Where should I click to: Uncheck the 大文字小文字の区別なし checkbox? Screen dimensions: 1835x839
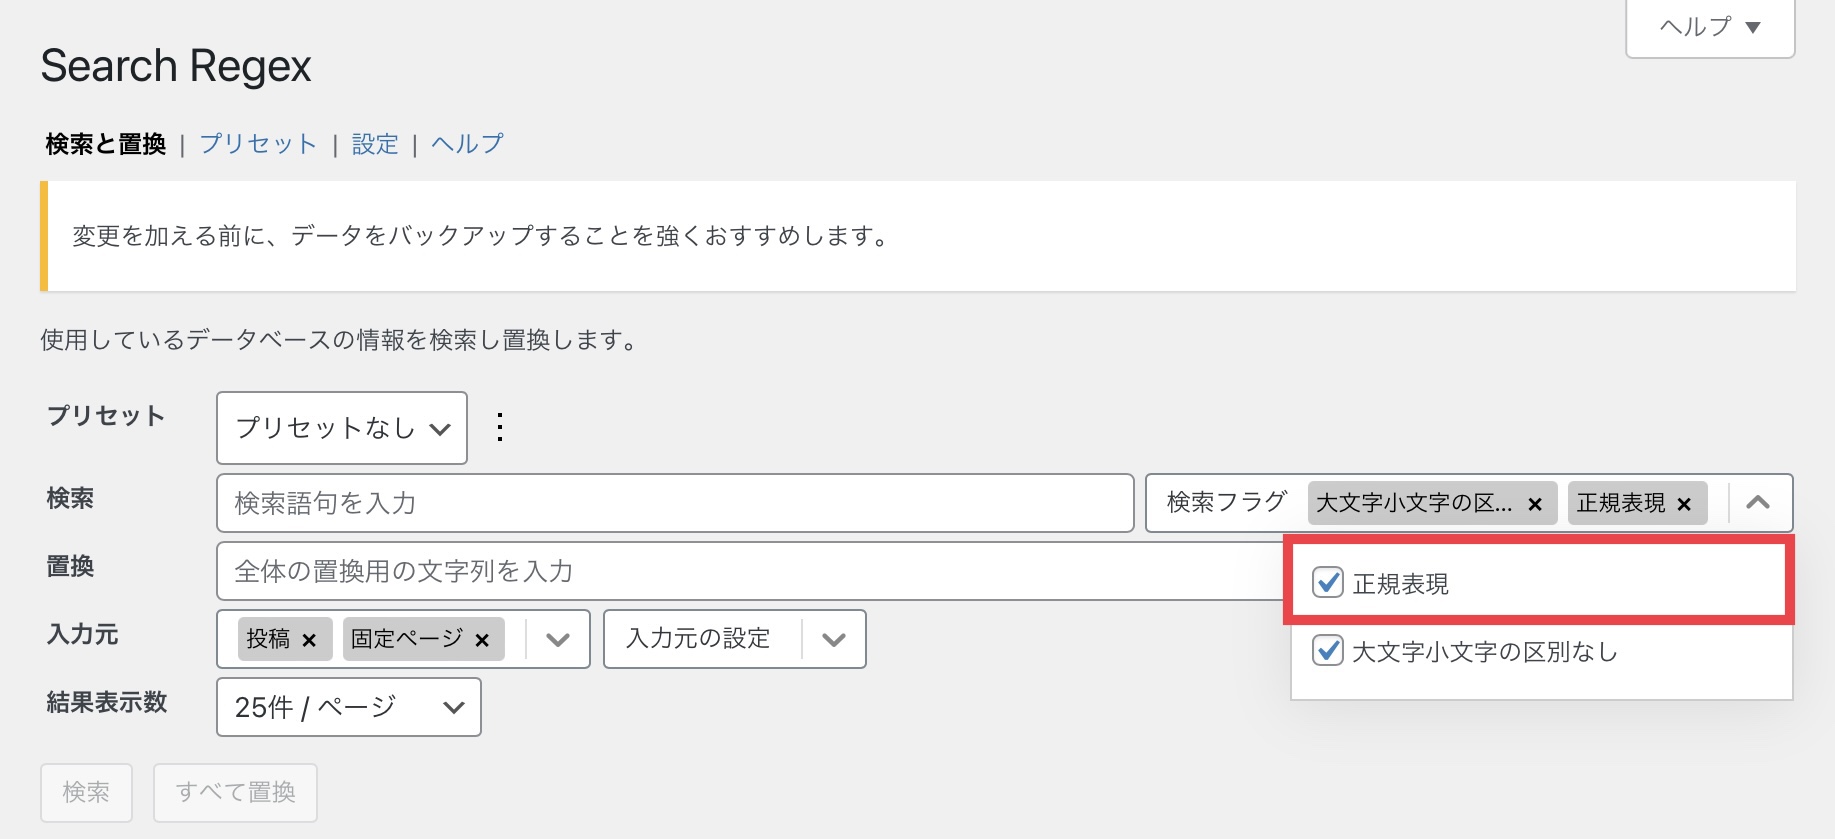(x=1328, y=650)
